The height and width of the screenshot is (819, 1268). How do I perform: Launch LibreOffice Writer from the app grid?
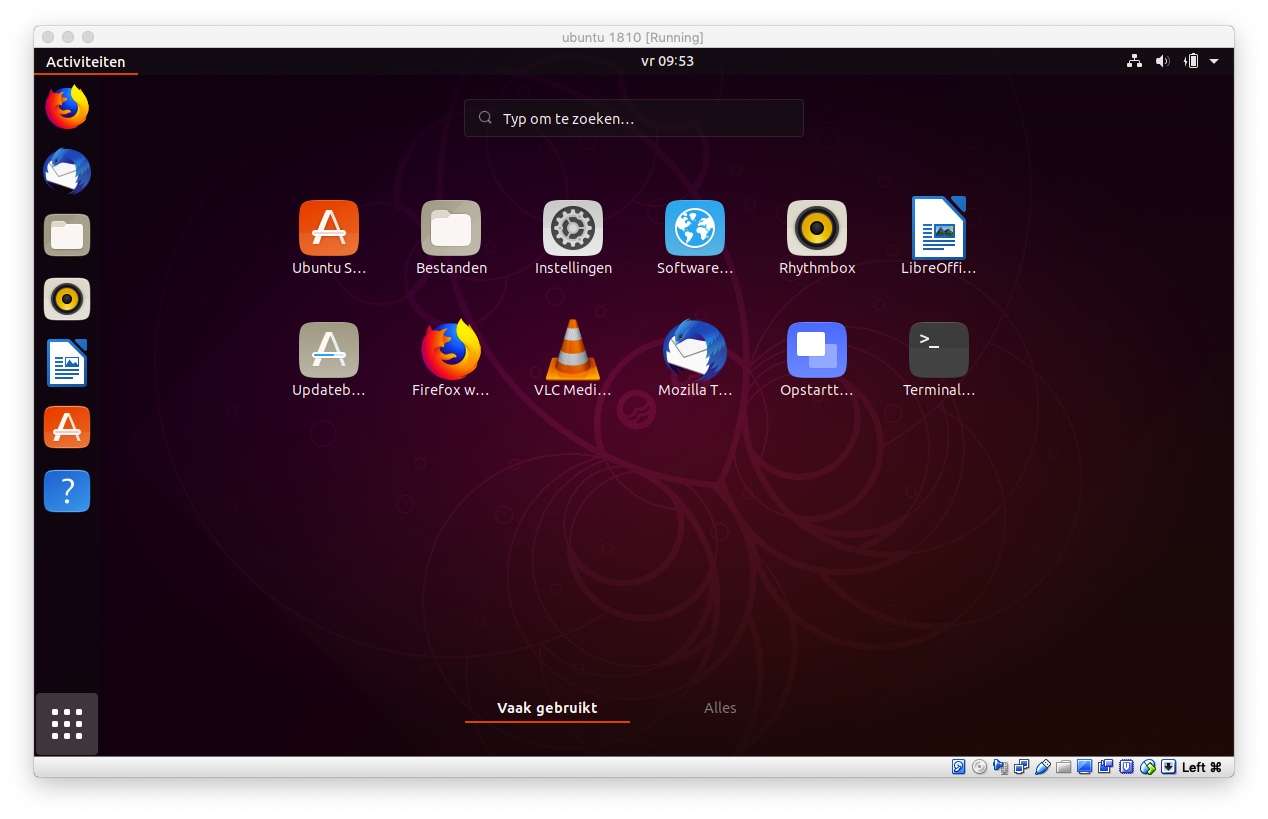938,229
